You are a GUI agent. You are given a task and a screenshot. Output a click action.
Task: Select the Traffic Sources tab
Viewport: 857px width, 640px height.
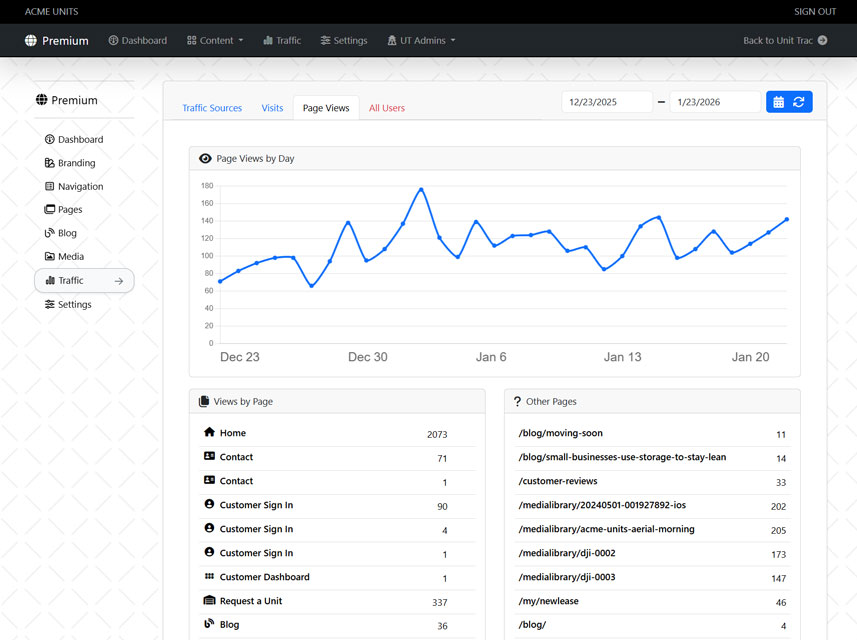(x=212, y=107)
